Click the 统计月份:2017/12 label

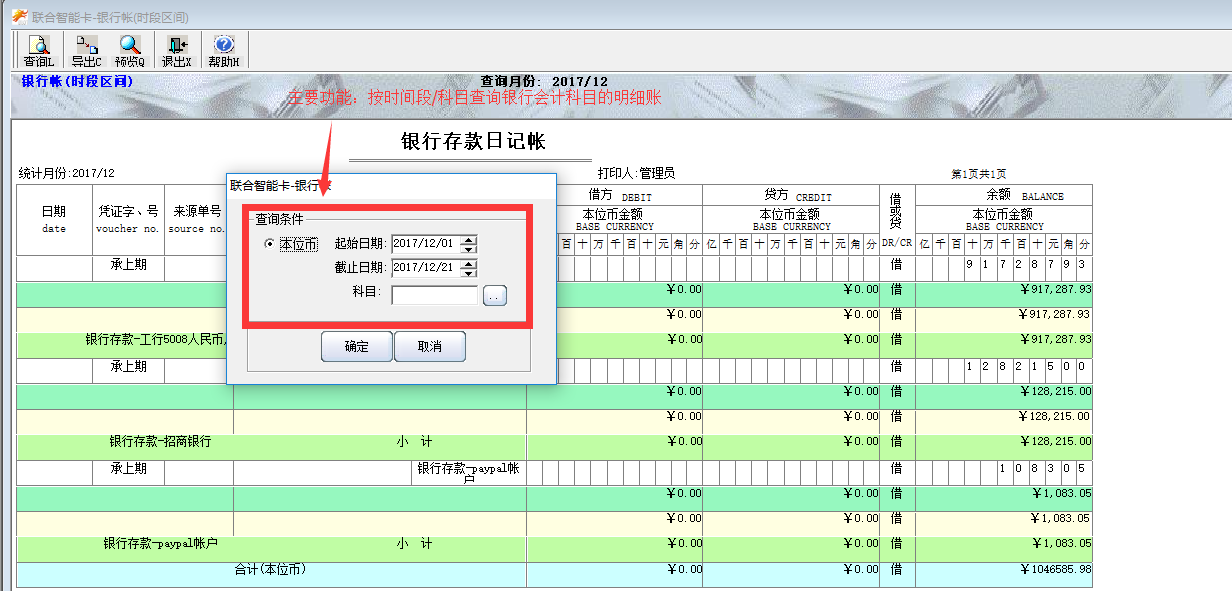click(x=67, y=173)
